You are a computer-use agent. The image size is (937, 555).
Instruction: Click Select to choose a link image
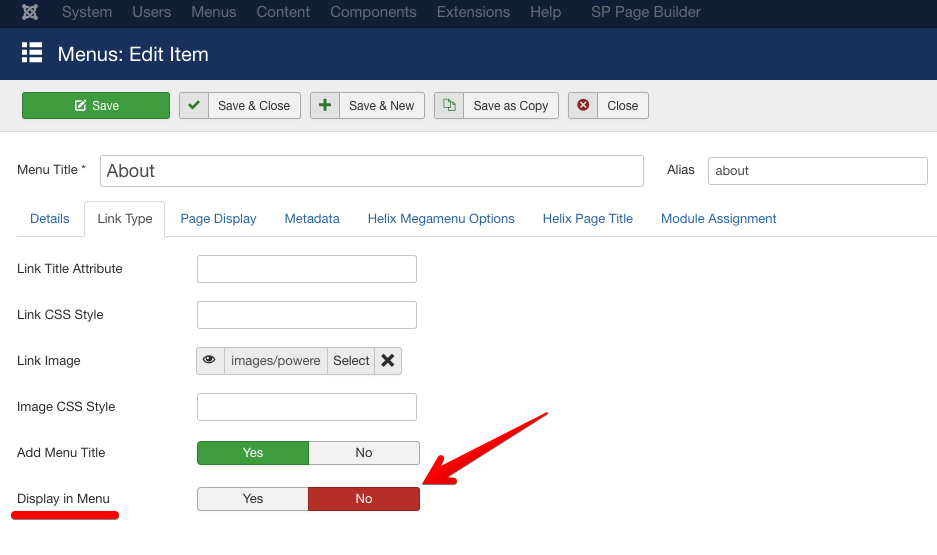[x=351, y=361]
